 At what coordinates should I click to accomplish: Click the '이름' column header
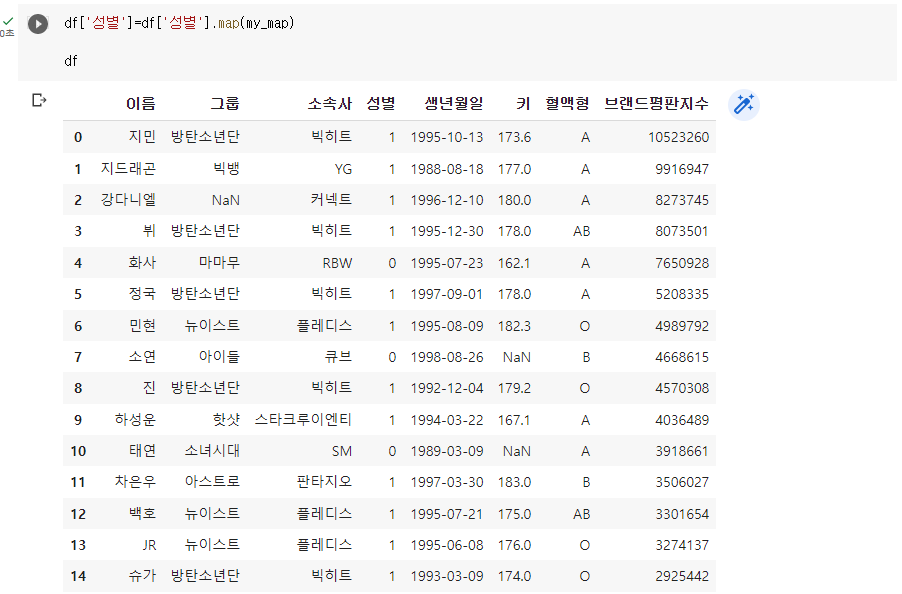point(140,104)
